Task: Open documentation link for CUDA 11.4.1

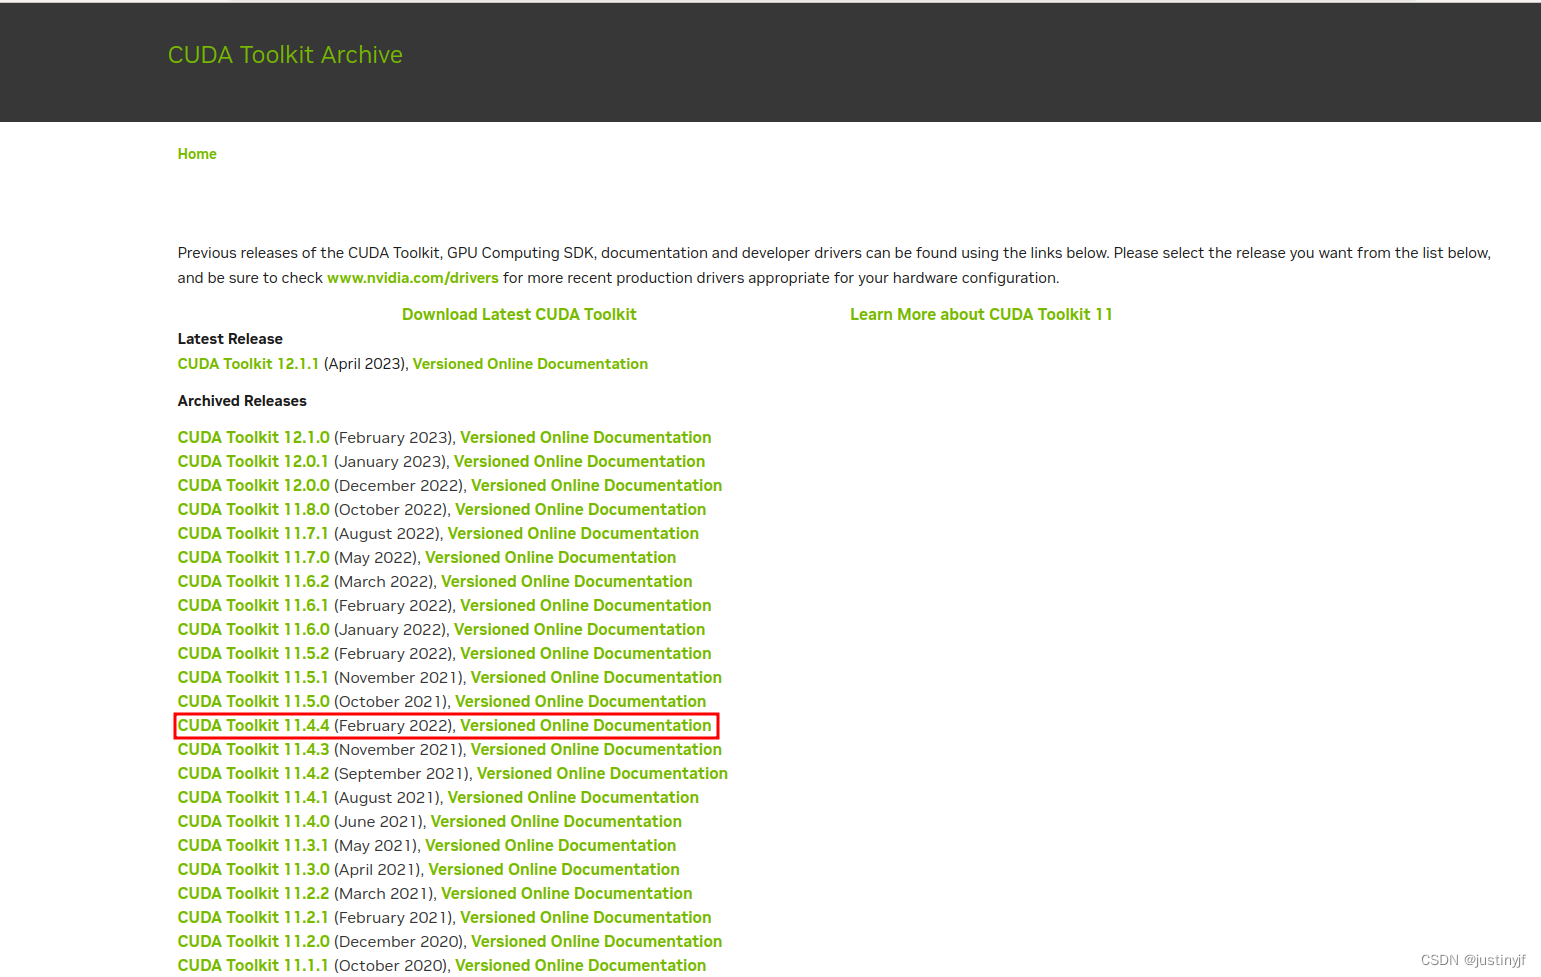Action: coord(574,797)
